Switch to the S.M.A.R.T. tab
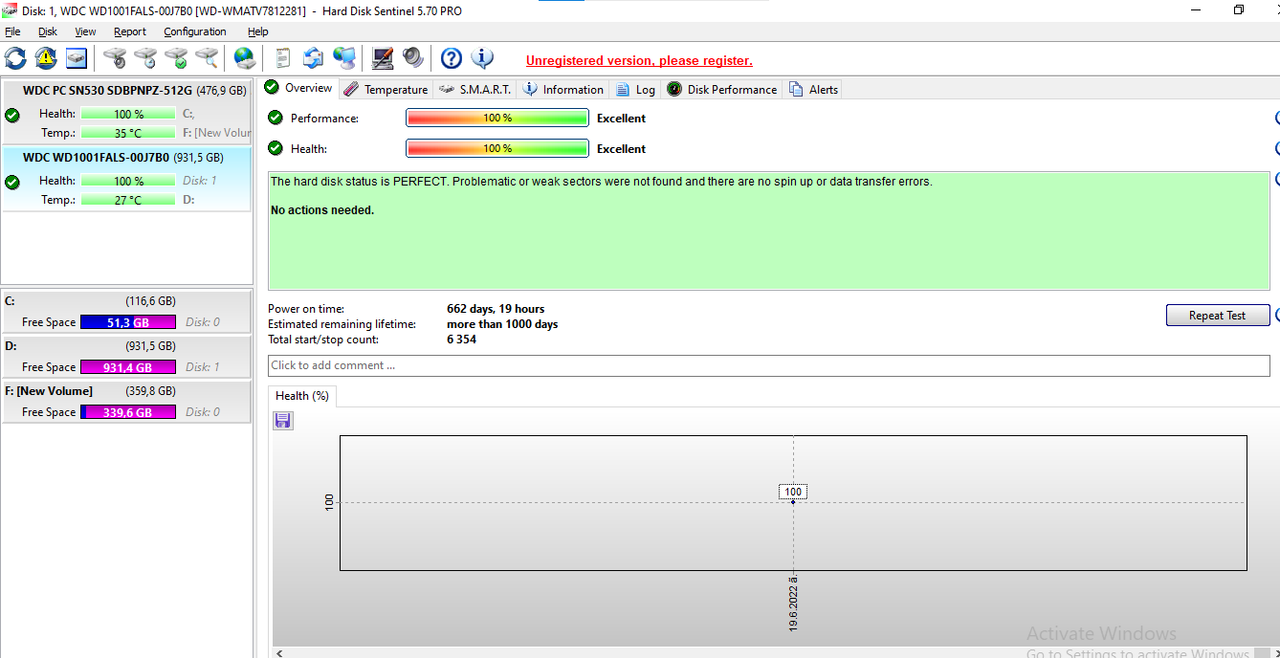This screenshot has height=658, width=1280. pos(475,89)
